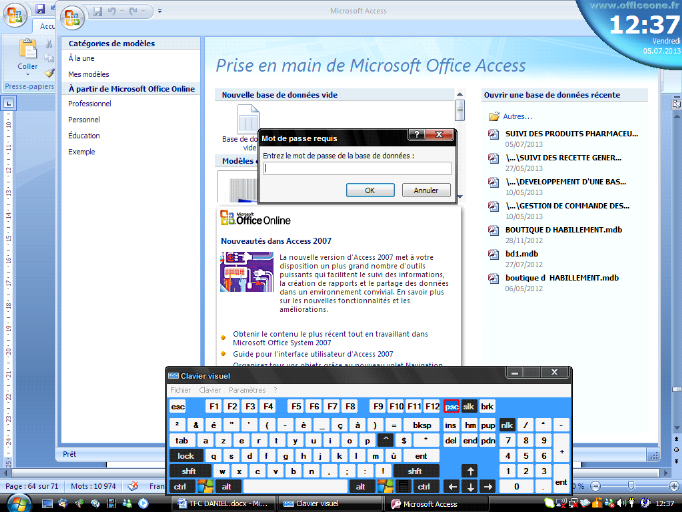The width and height of the screenshot is (682, 512).
Task: Select À la une category
Action: (x=81, y=58)
